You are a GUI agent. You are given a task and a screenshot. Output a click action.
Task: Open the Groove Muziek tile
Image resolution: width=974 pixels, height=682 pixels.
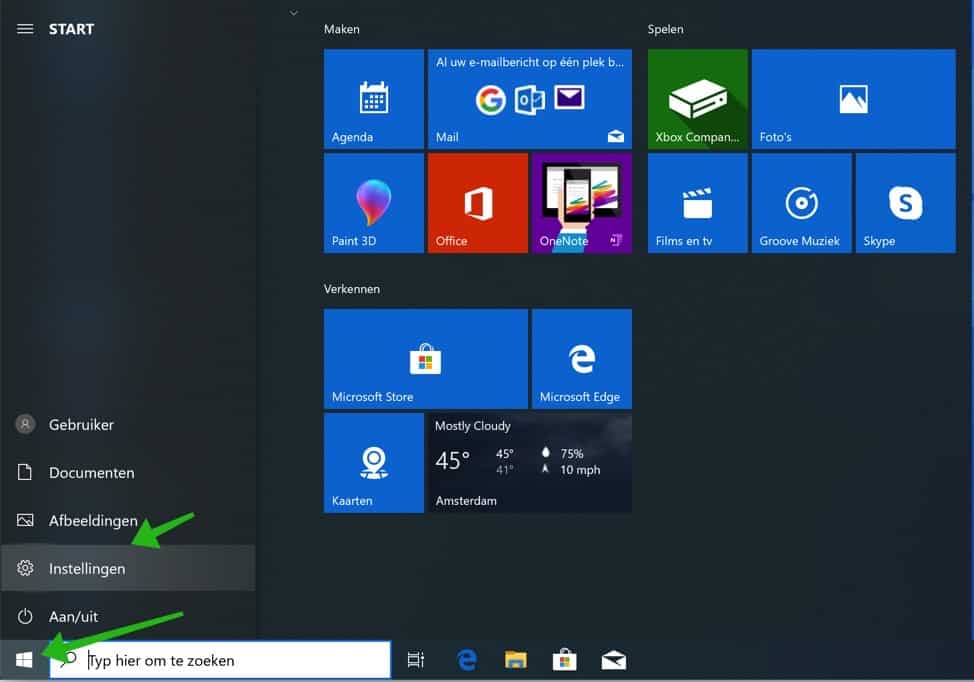[x=801, y=203]
